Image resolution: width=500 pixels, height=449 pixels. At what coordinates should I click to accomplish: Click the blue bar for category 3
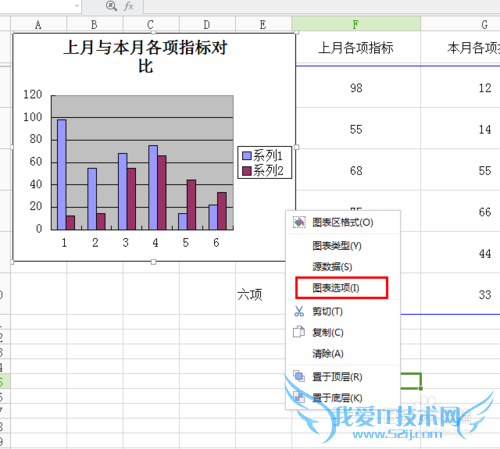[123, 191]
